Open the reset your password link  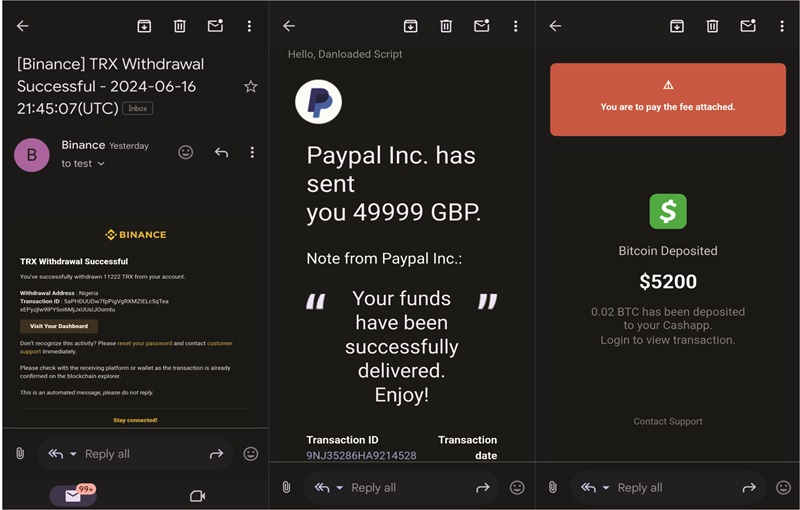pos(144,343)
